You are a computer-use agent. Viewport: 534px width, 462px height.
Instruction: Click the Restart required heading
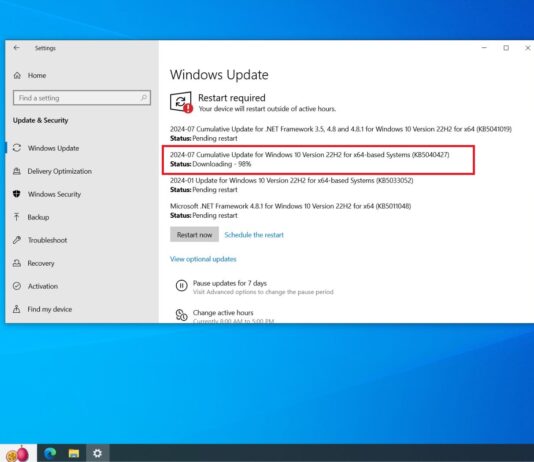coord(232,98)
